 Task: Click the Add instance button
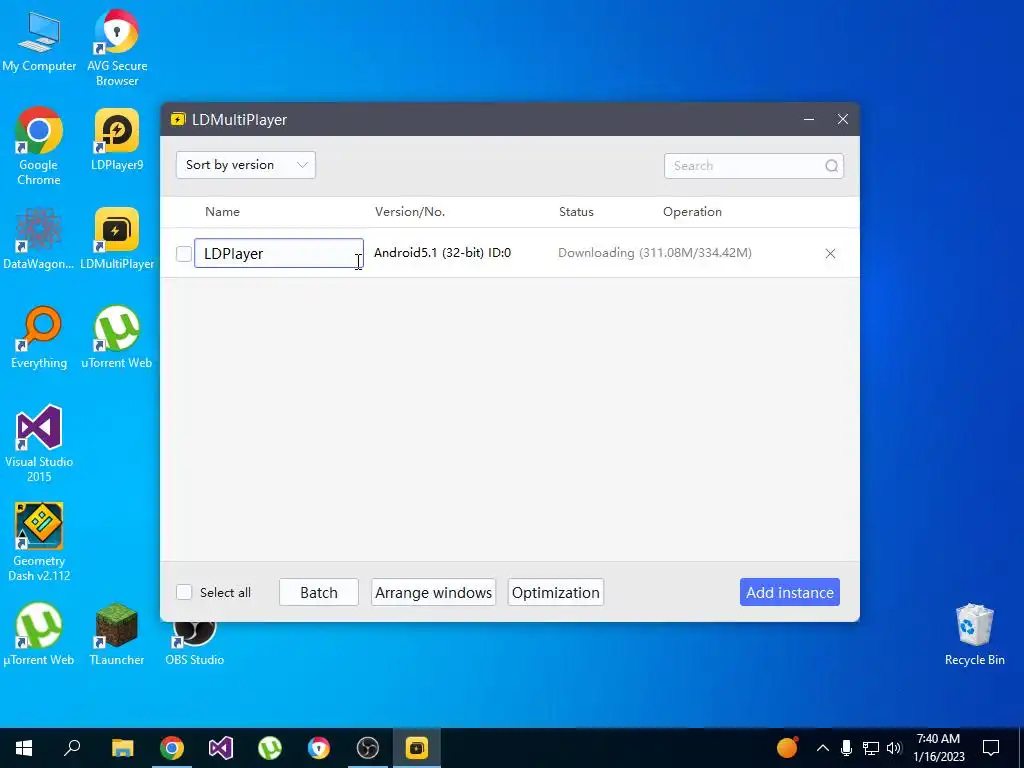point(790,592)
